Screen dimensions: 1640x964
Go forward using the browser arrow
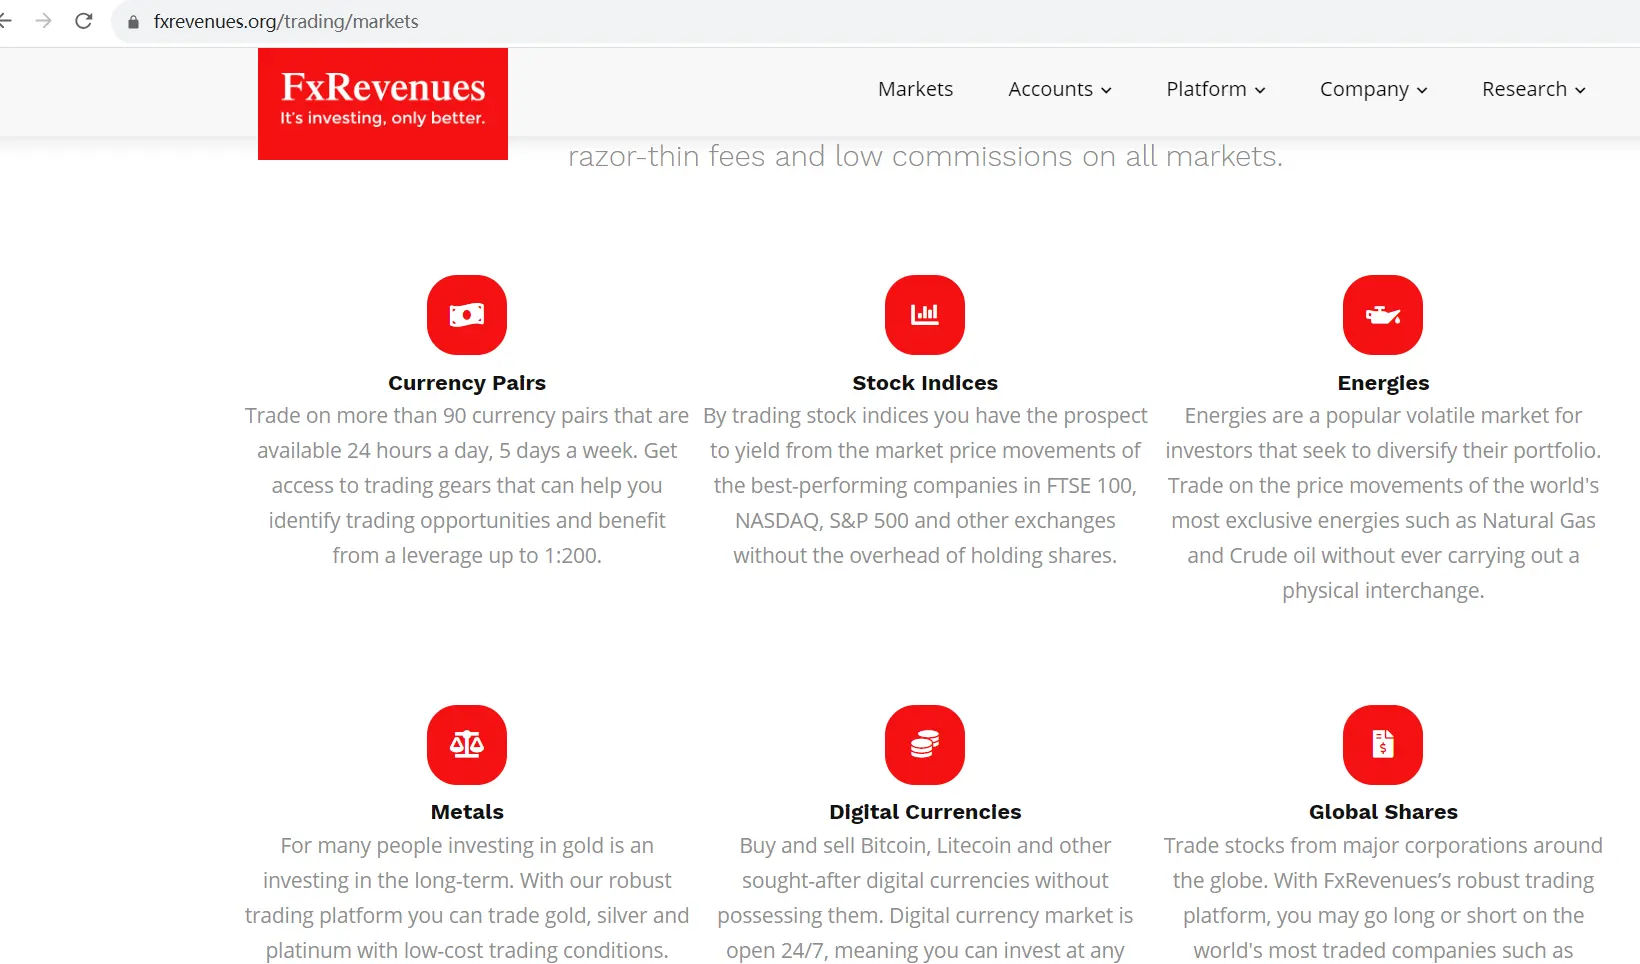coord(43,21)
